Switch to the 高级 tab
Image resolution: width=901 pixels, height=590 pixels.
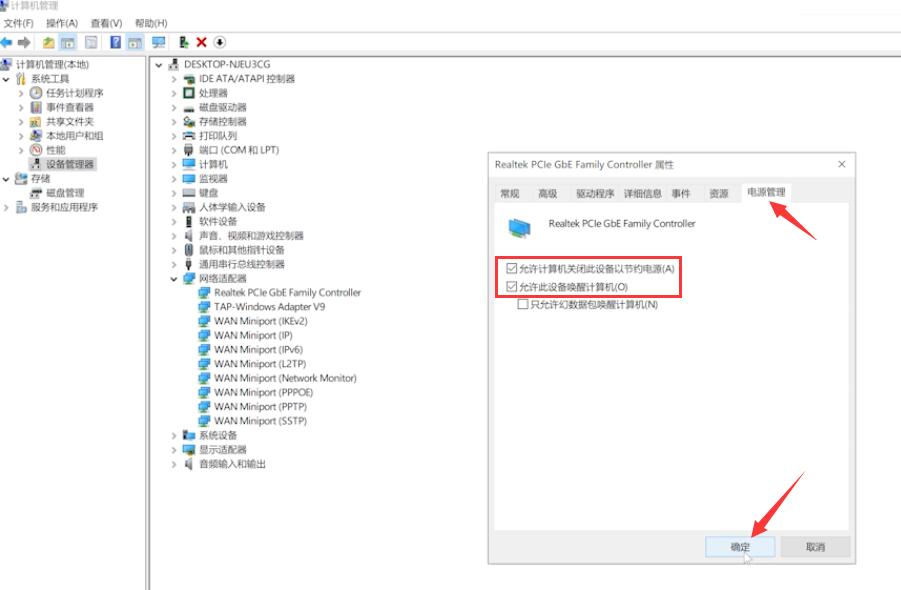(x=548, y=194)
